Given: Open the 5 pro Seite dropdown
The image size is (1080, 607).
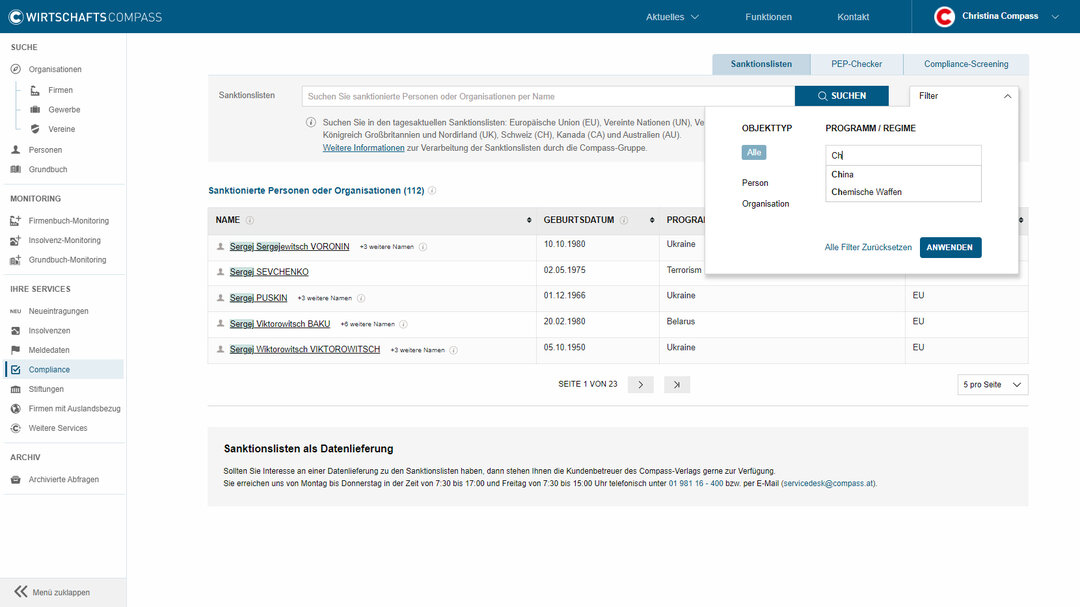Looking at the screenshot, I should point(992,385).
